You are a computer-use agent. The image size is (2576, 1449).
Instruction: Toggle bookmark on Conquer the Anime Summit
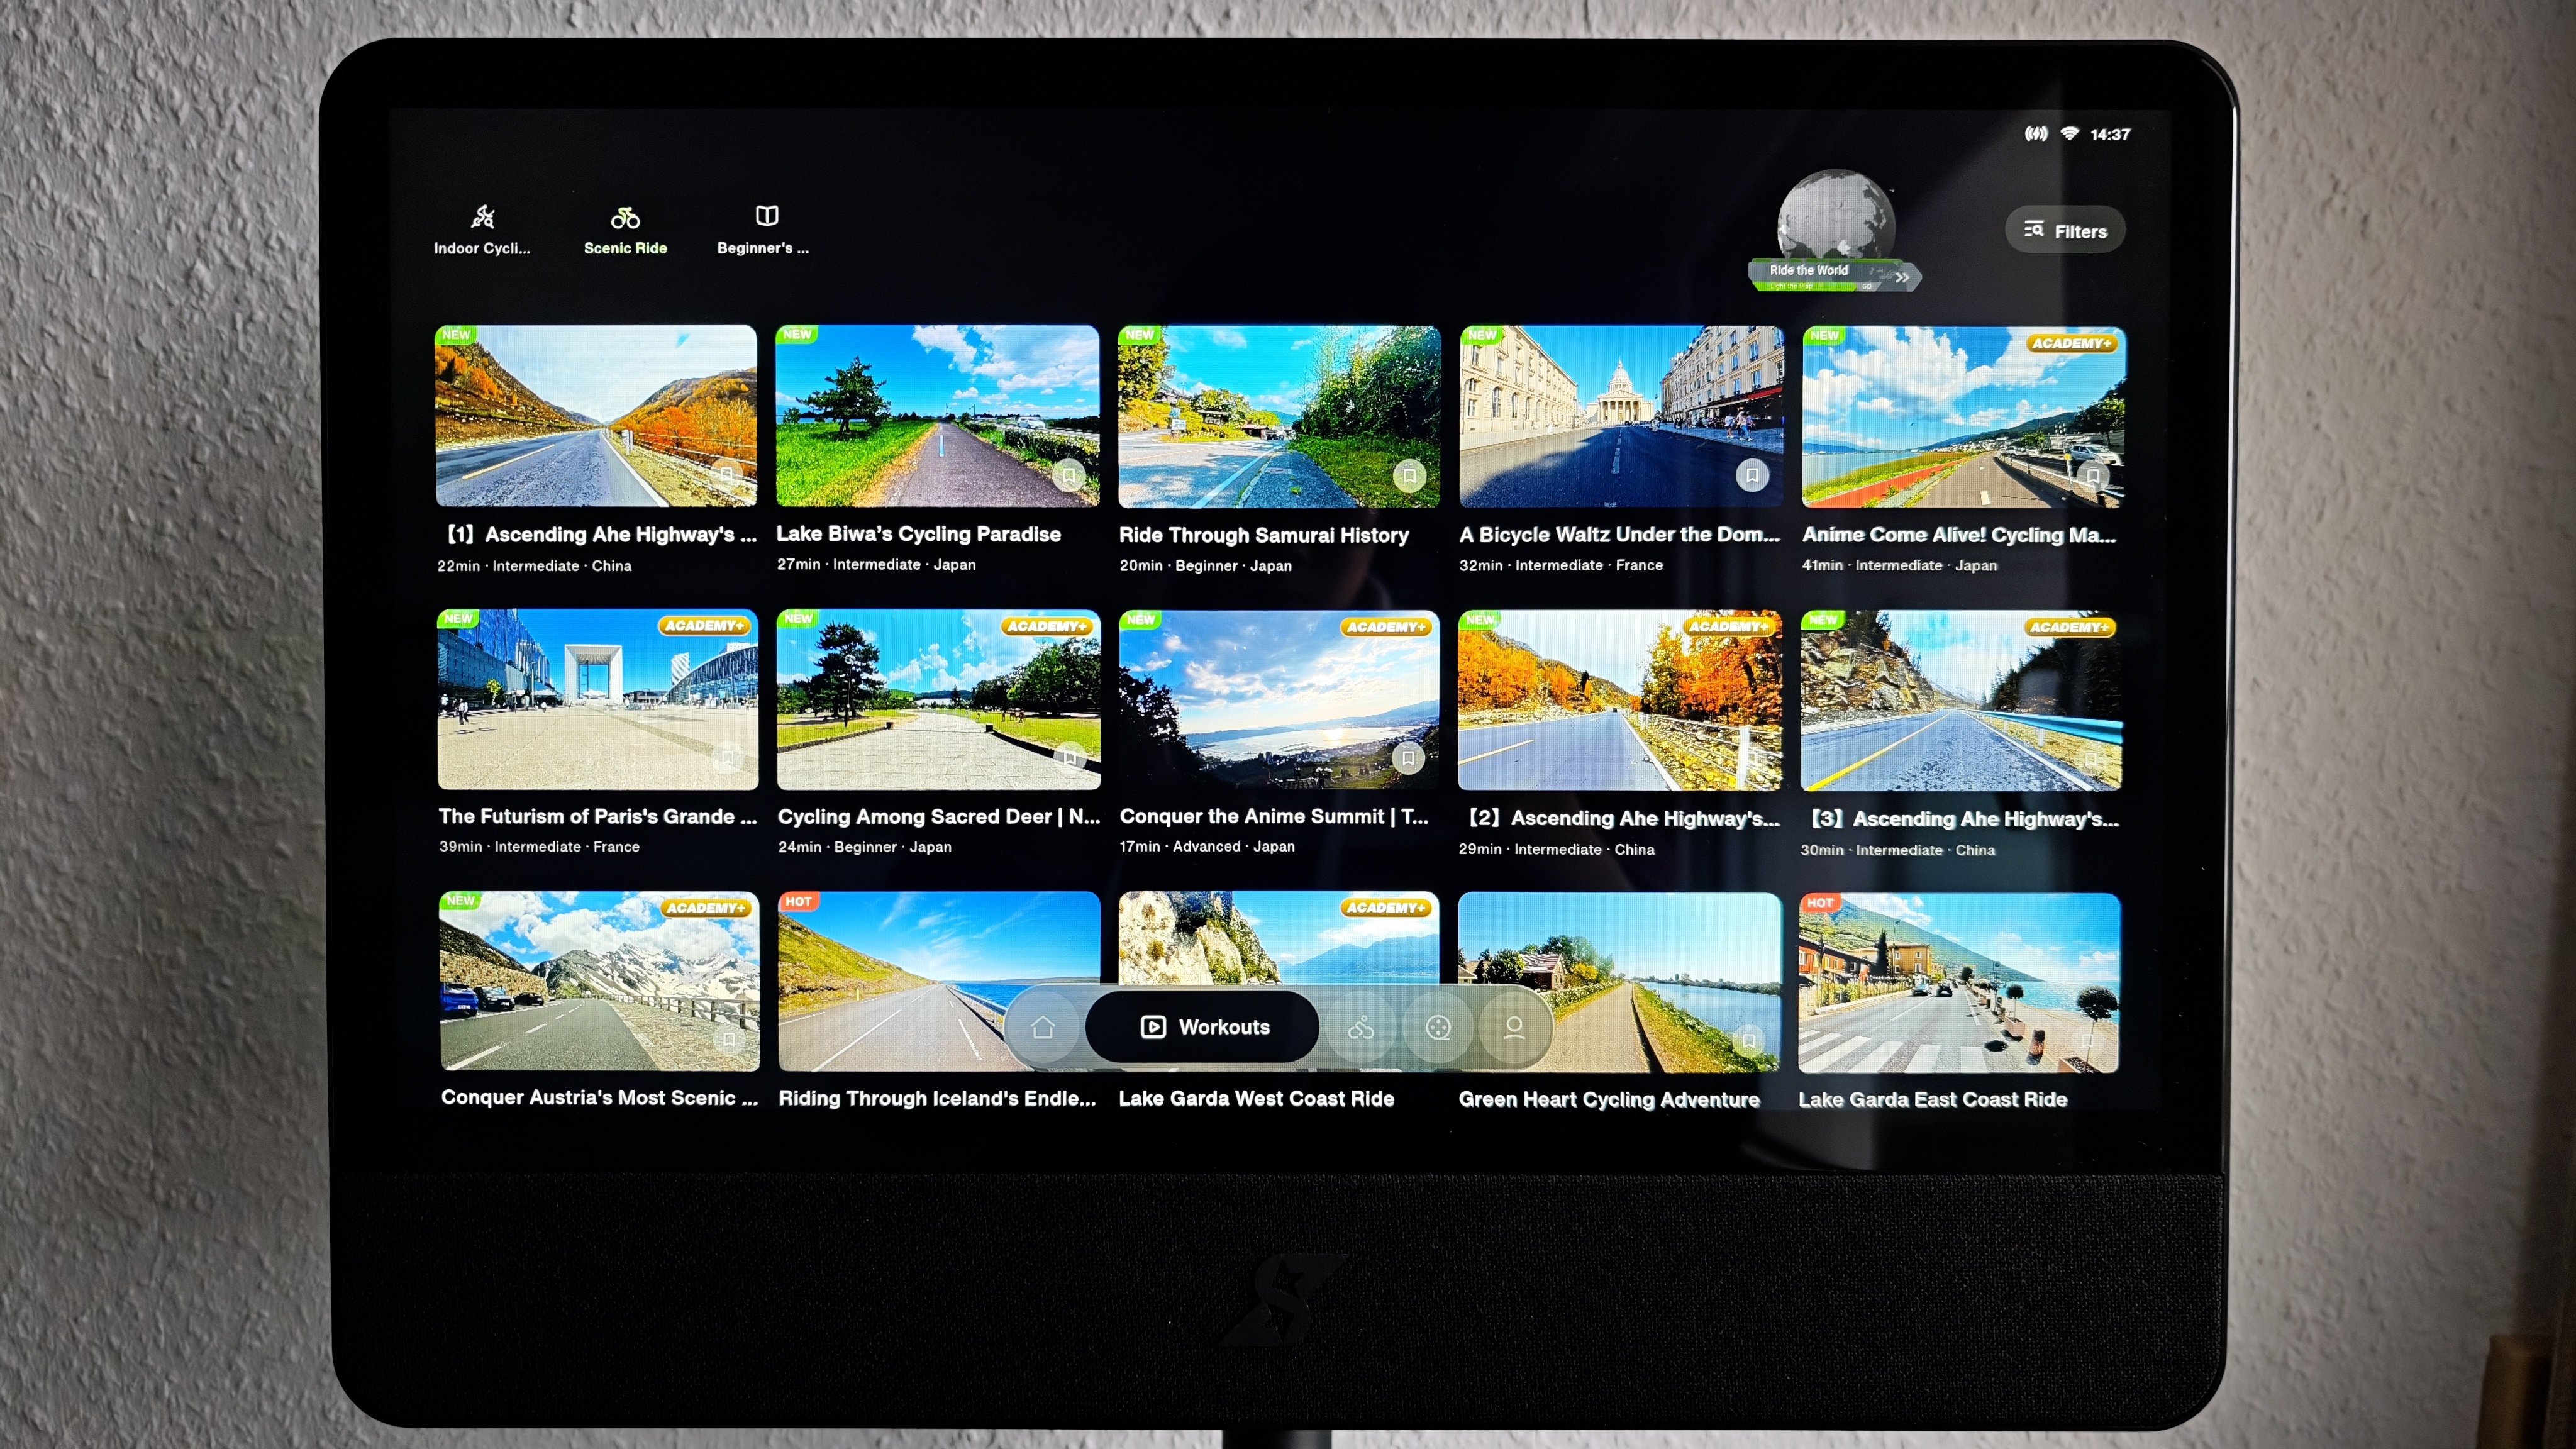[x=1408, y=758]
